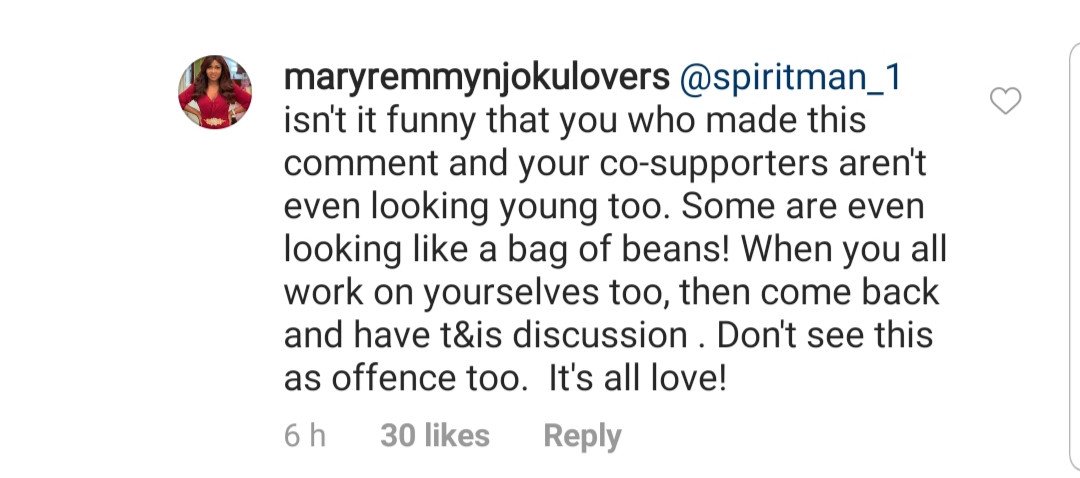This screenshot has height=478, width=1080.
Task: Click the "t&is discussion" text line
Action: pyautogui.click(x=608, y=335)
